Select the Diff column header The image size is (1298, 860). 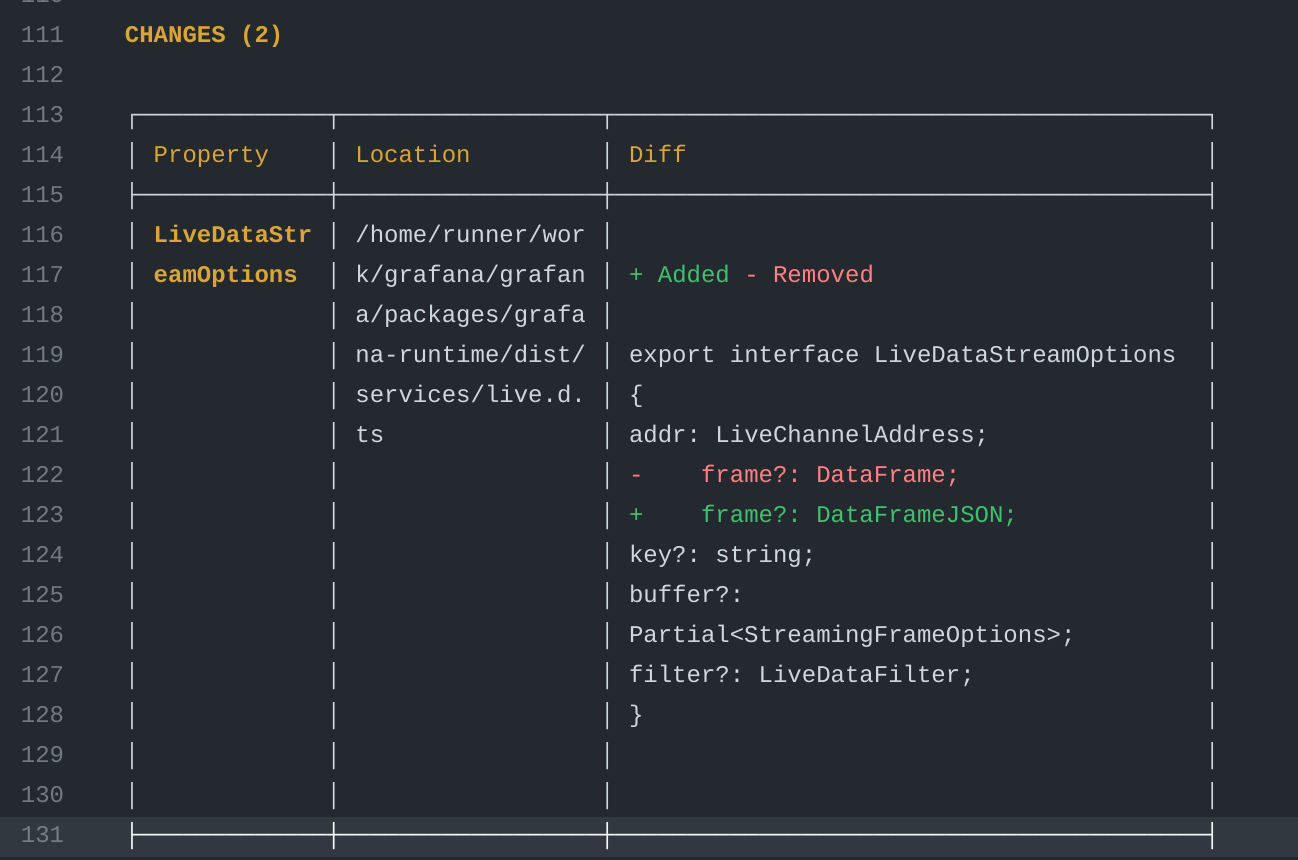(x=656, y=154)
